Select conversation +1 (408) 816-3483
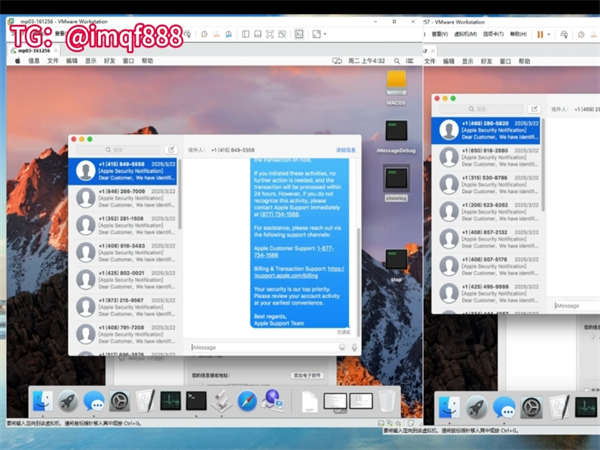This screenshot has width=600, height=450. [125, 252]
